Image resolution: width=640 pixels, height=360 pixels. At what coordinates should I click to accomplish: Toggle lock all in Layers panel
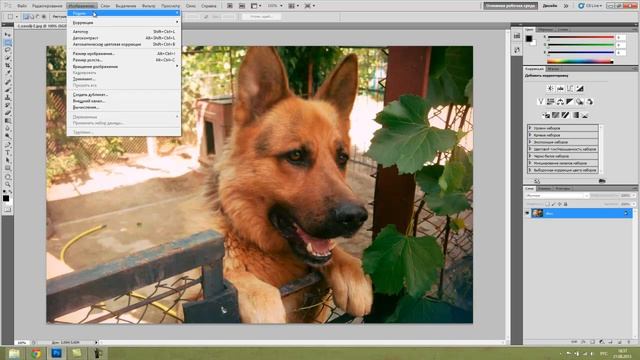click(565, 204)
